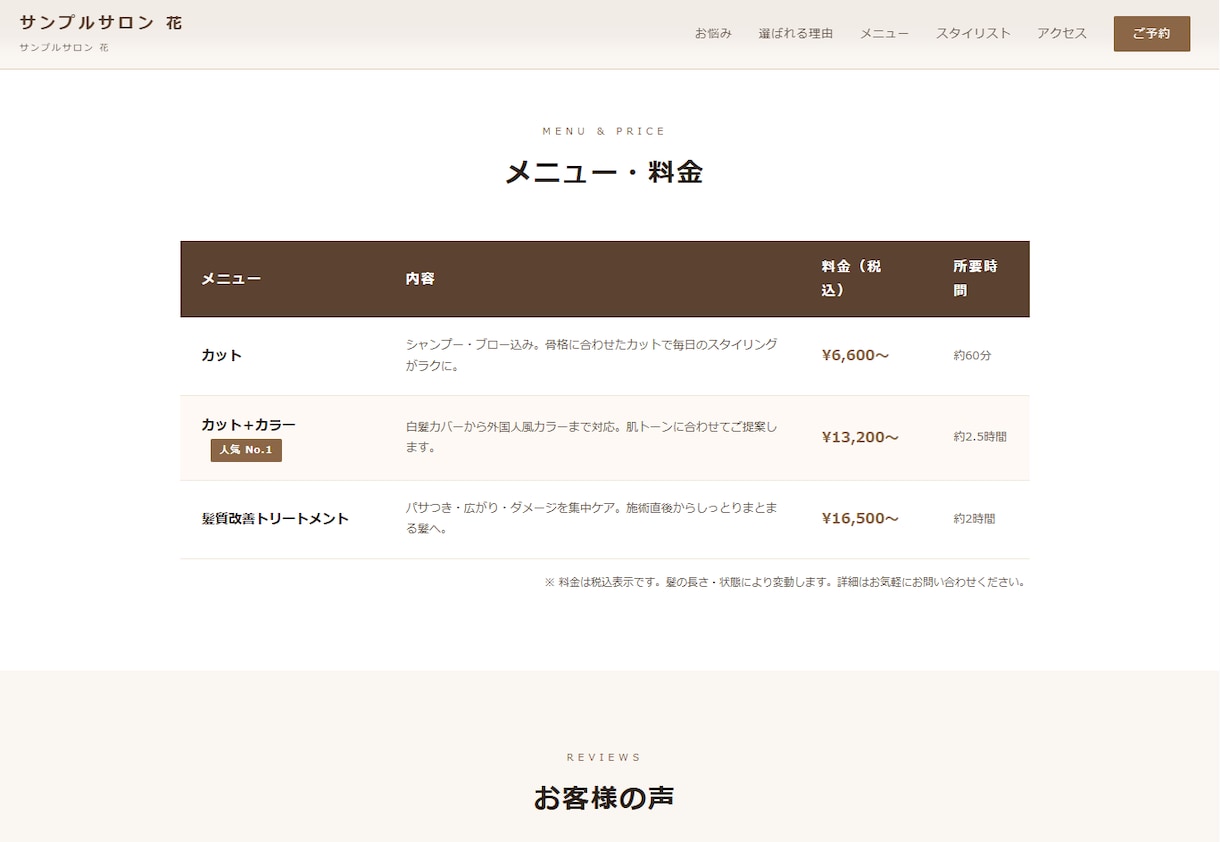Screen dimensions: 1220x842
Task: Click the サンプルサロン 花 site logo
Action: (x=100, y=22)
